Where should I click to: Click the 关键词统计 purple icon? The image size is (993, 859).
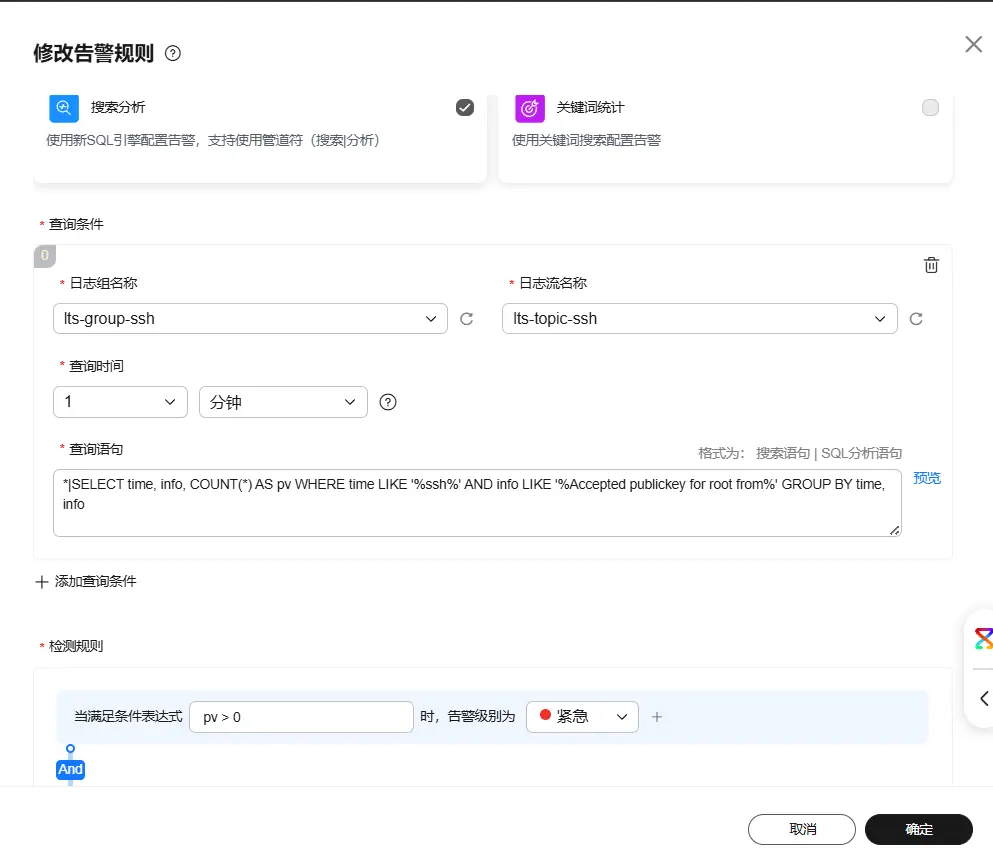[x=530, y=108]
